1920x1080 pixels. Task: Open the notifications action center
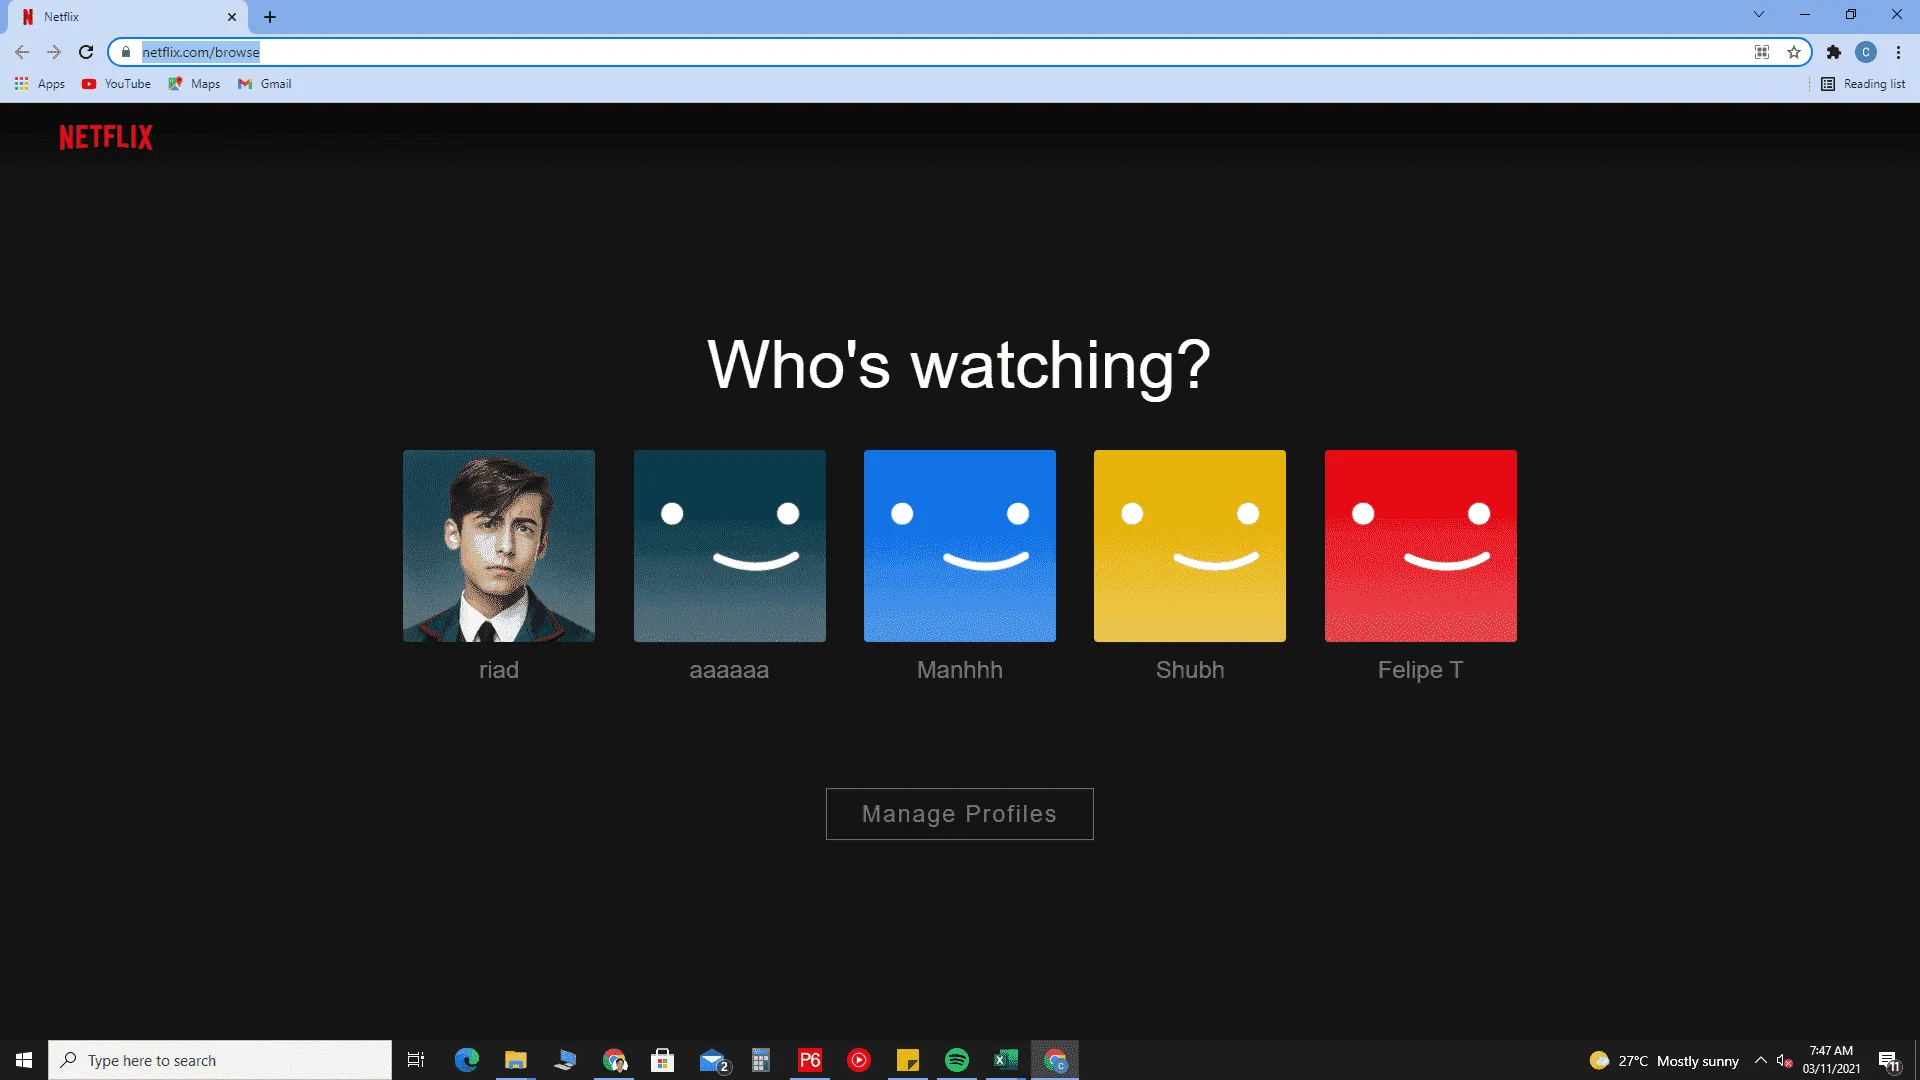[1889, 1060]
